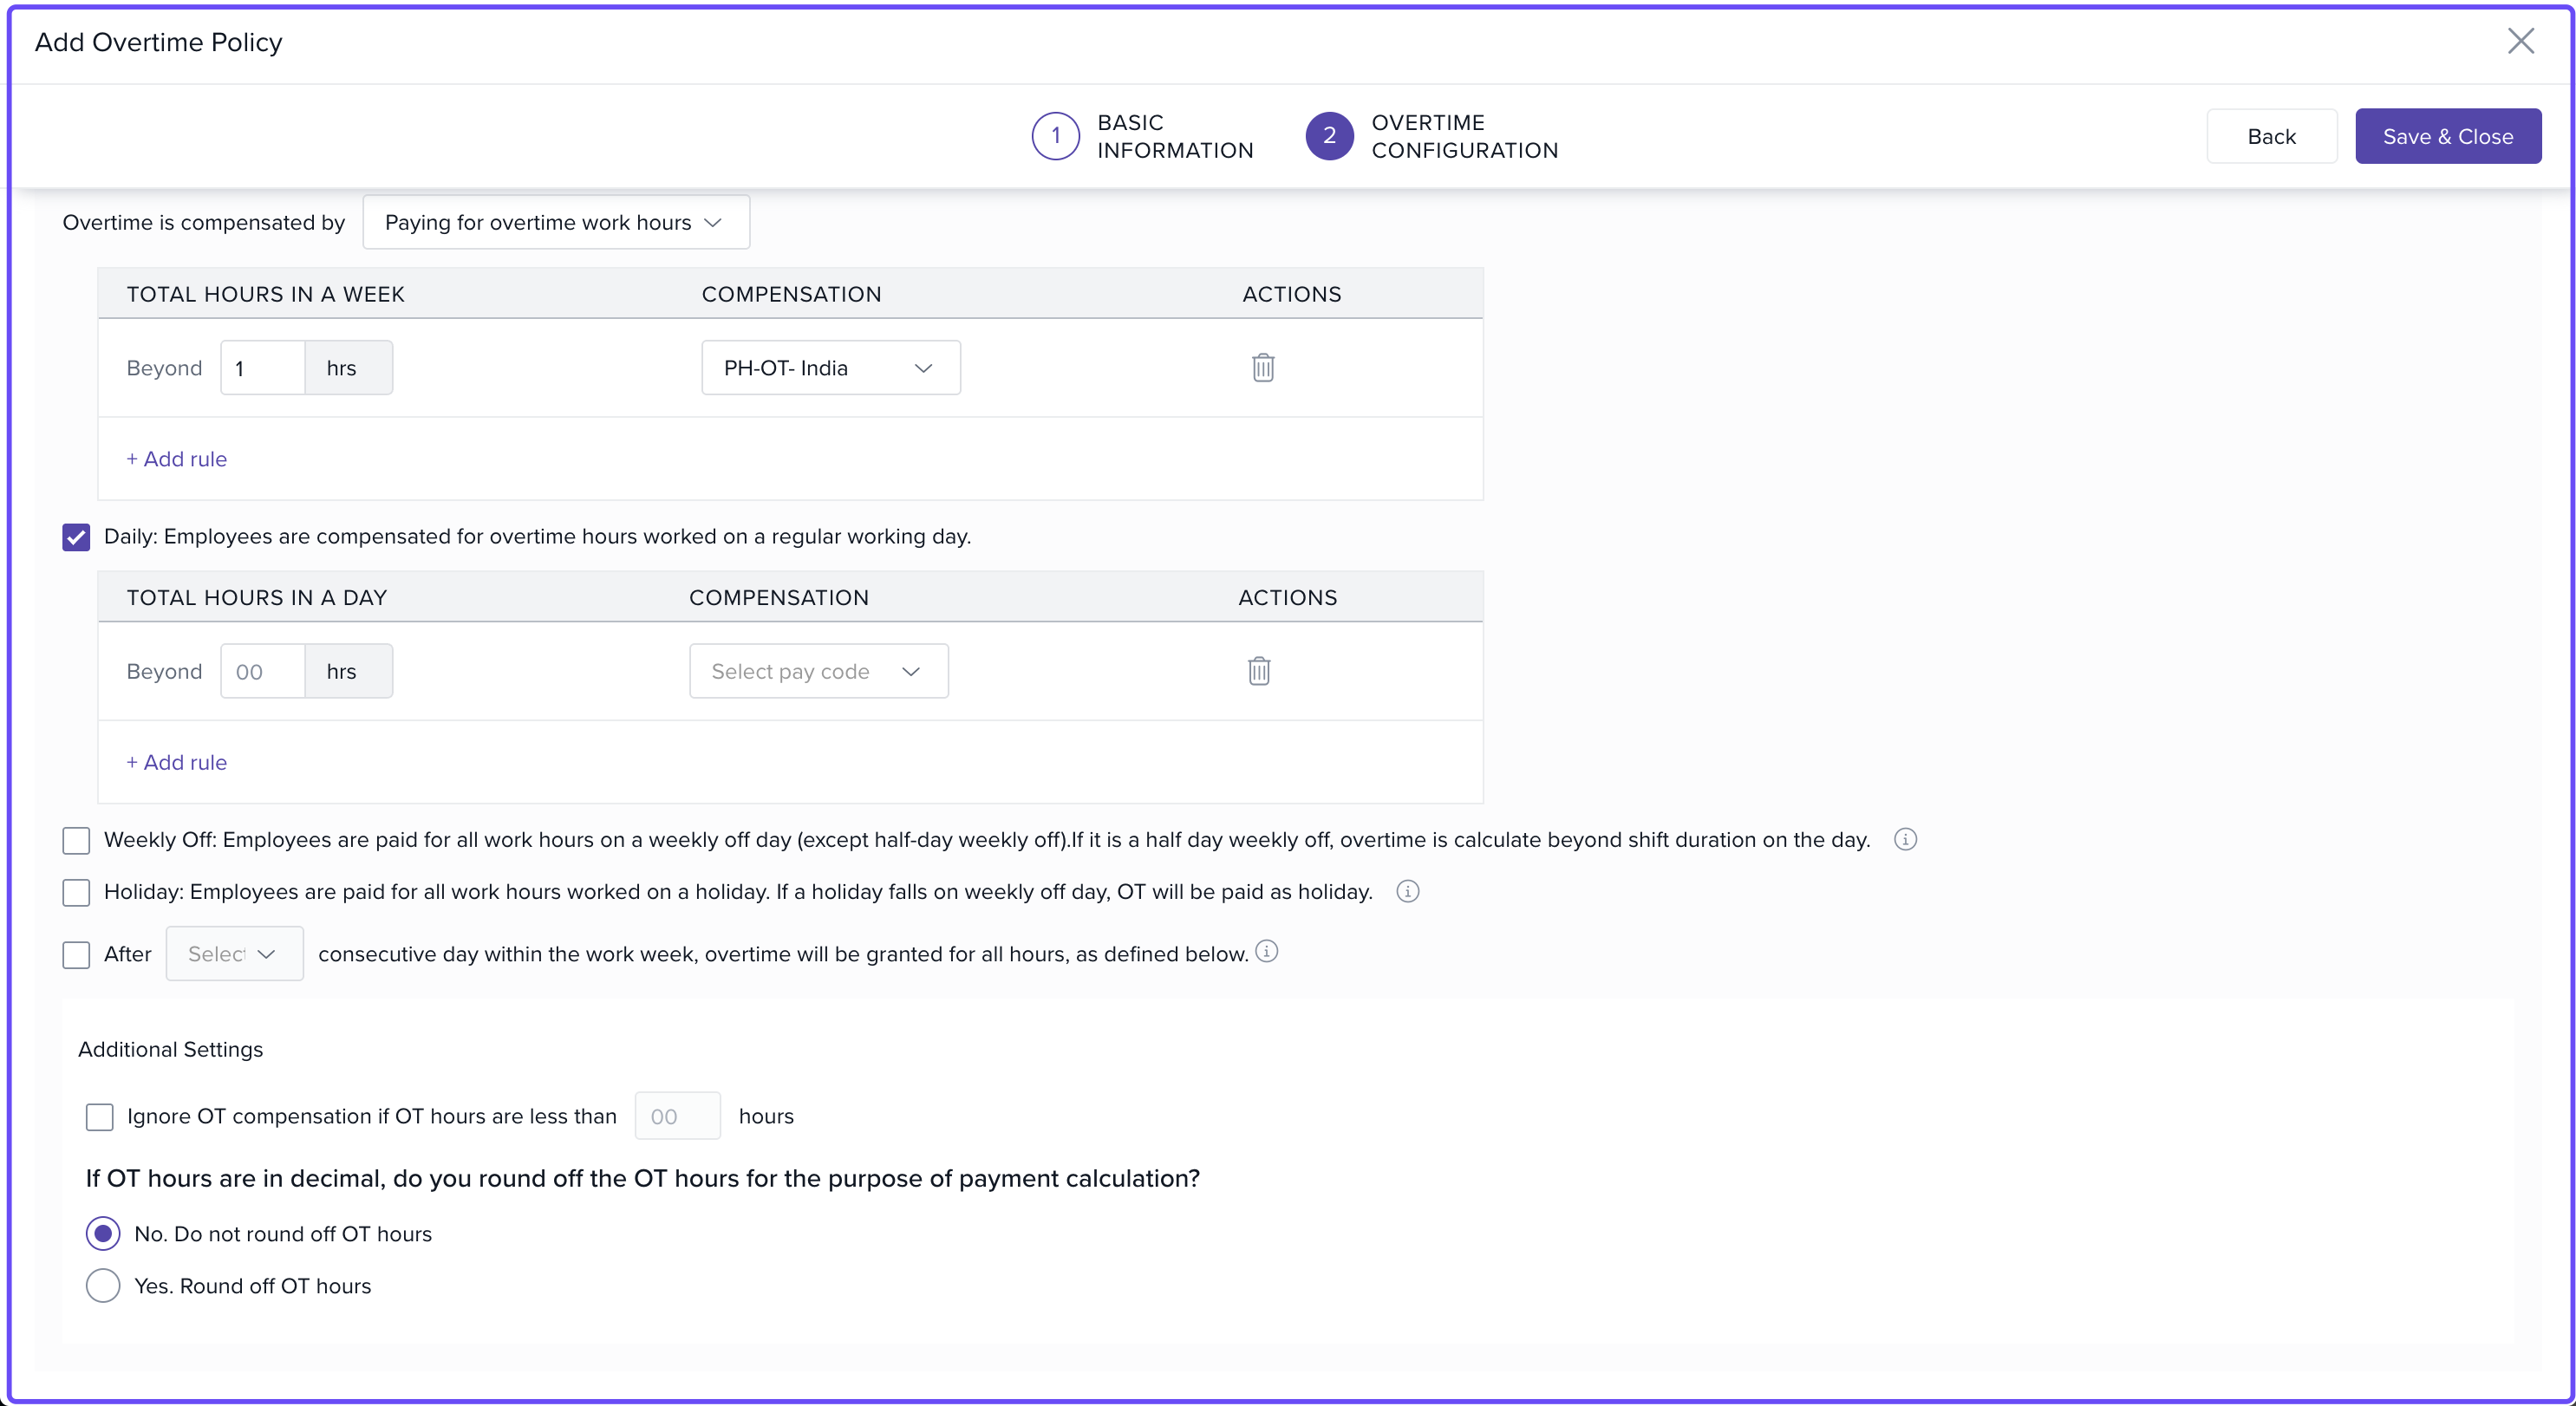The width and height of the screenshot is (2576, 1406).
Task: Open 'Paying for overtime work hours' dropdown
Action: pyautogui.click(x=556, y=223)
